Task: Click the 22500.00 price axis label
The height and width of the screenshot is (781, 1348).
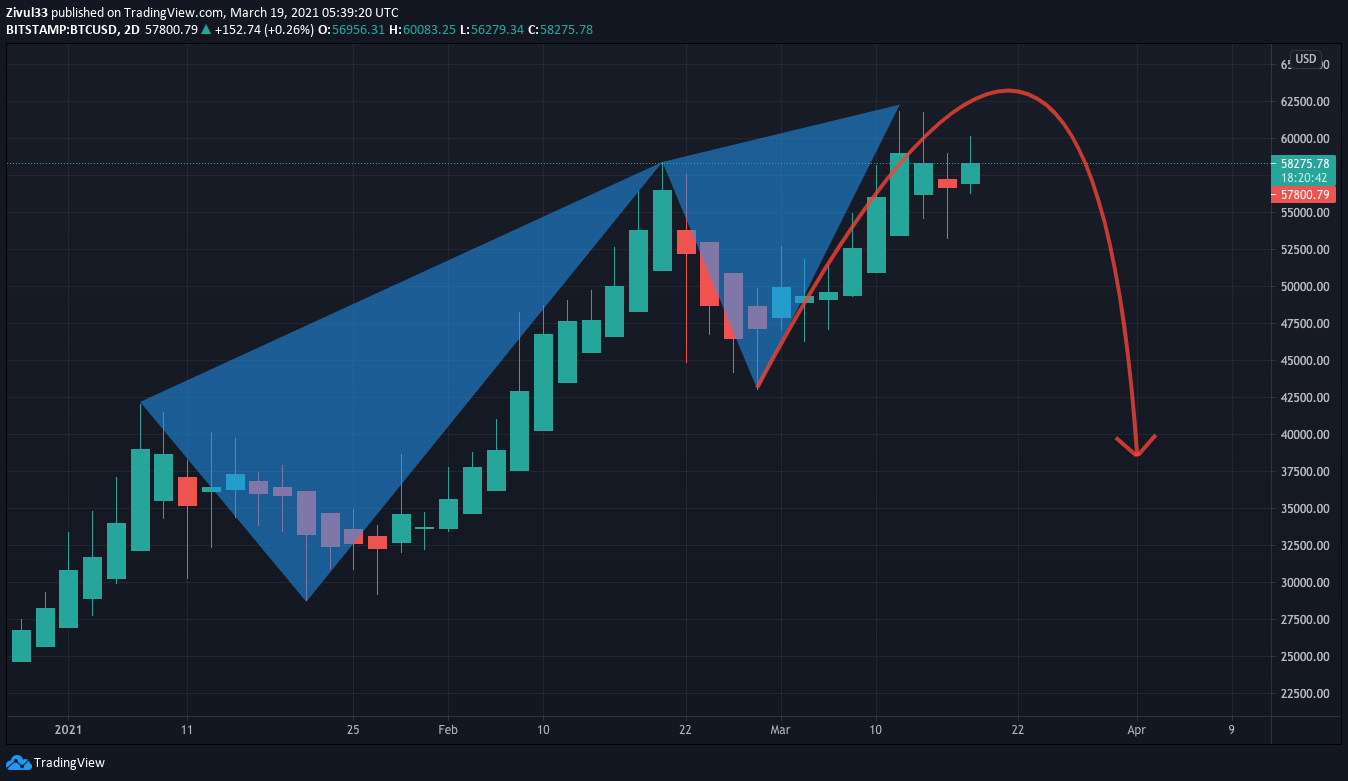Action: pos(1305,694)
